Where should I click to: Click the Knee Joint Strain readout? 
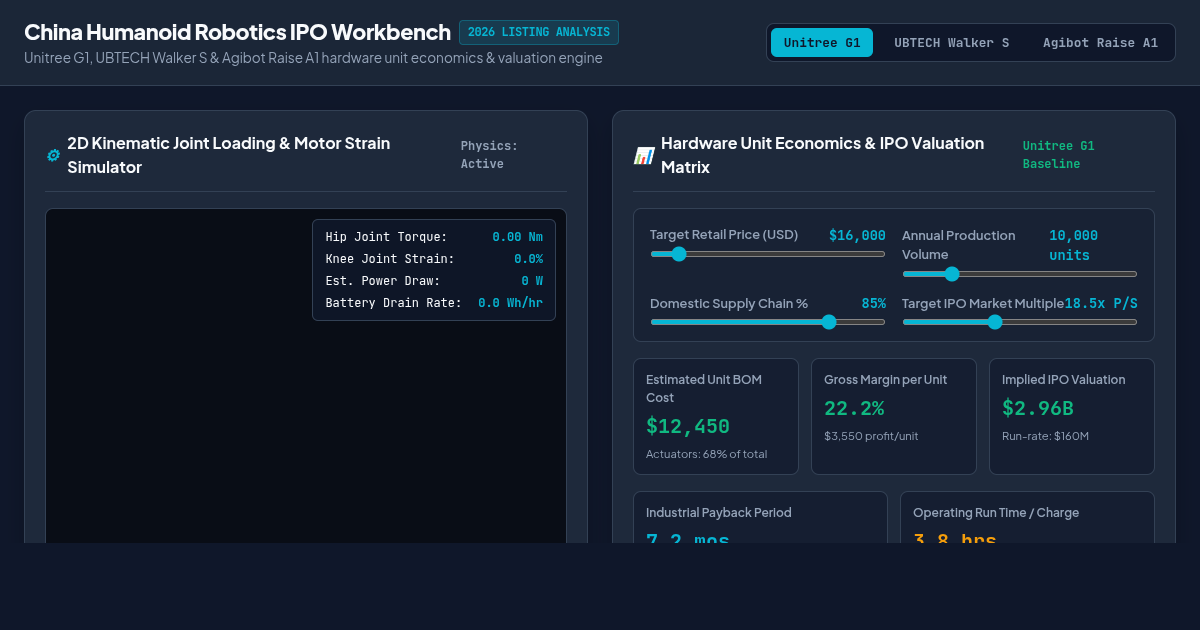434,259
